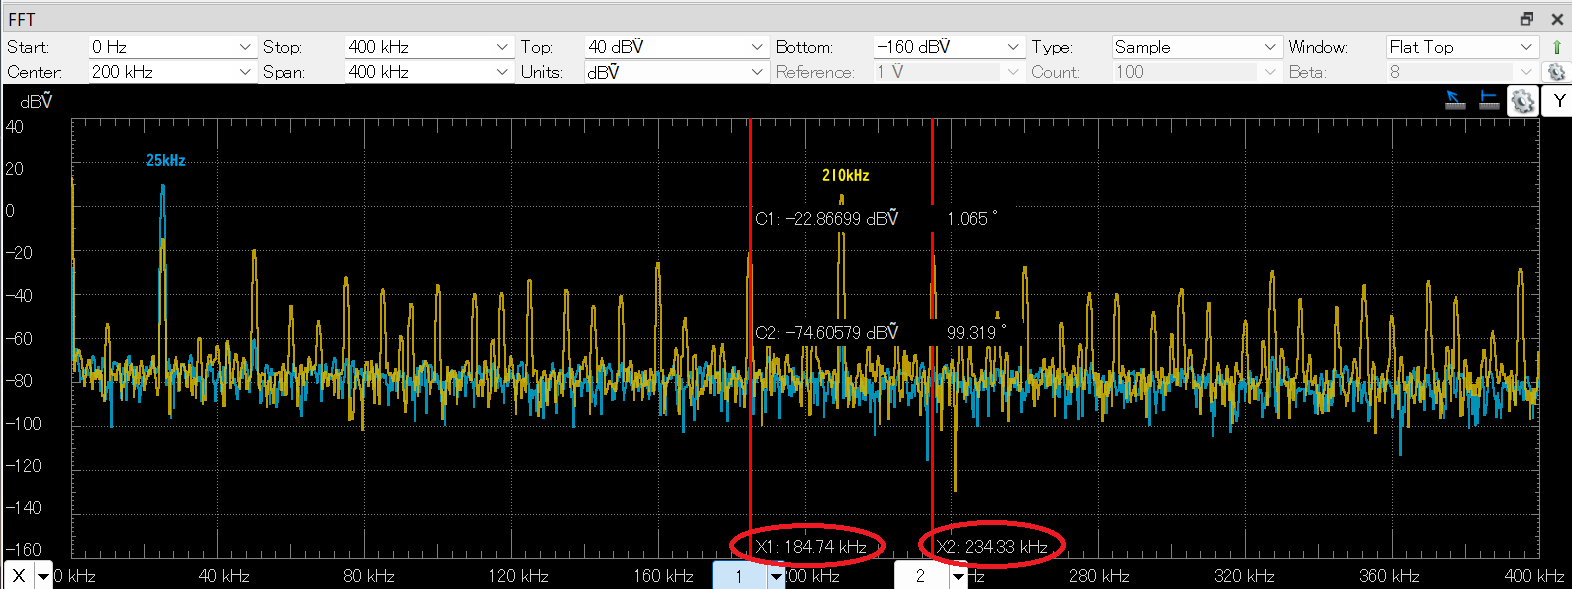Select the blue arrow cursor tool icon
Image resolution: width=1572 pixels, height=589 pixels.
[x=1456, y=100]
